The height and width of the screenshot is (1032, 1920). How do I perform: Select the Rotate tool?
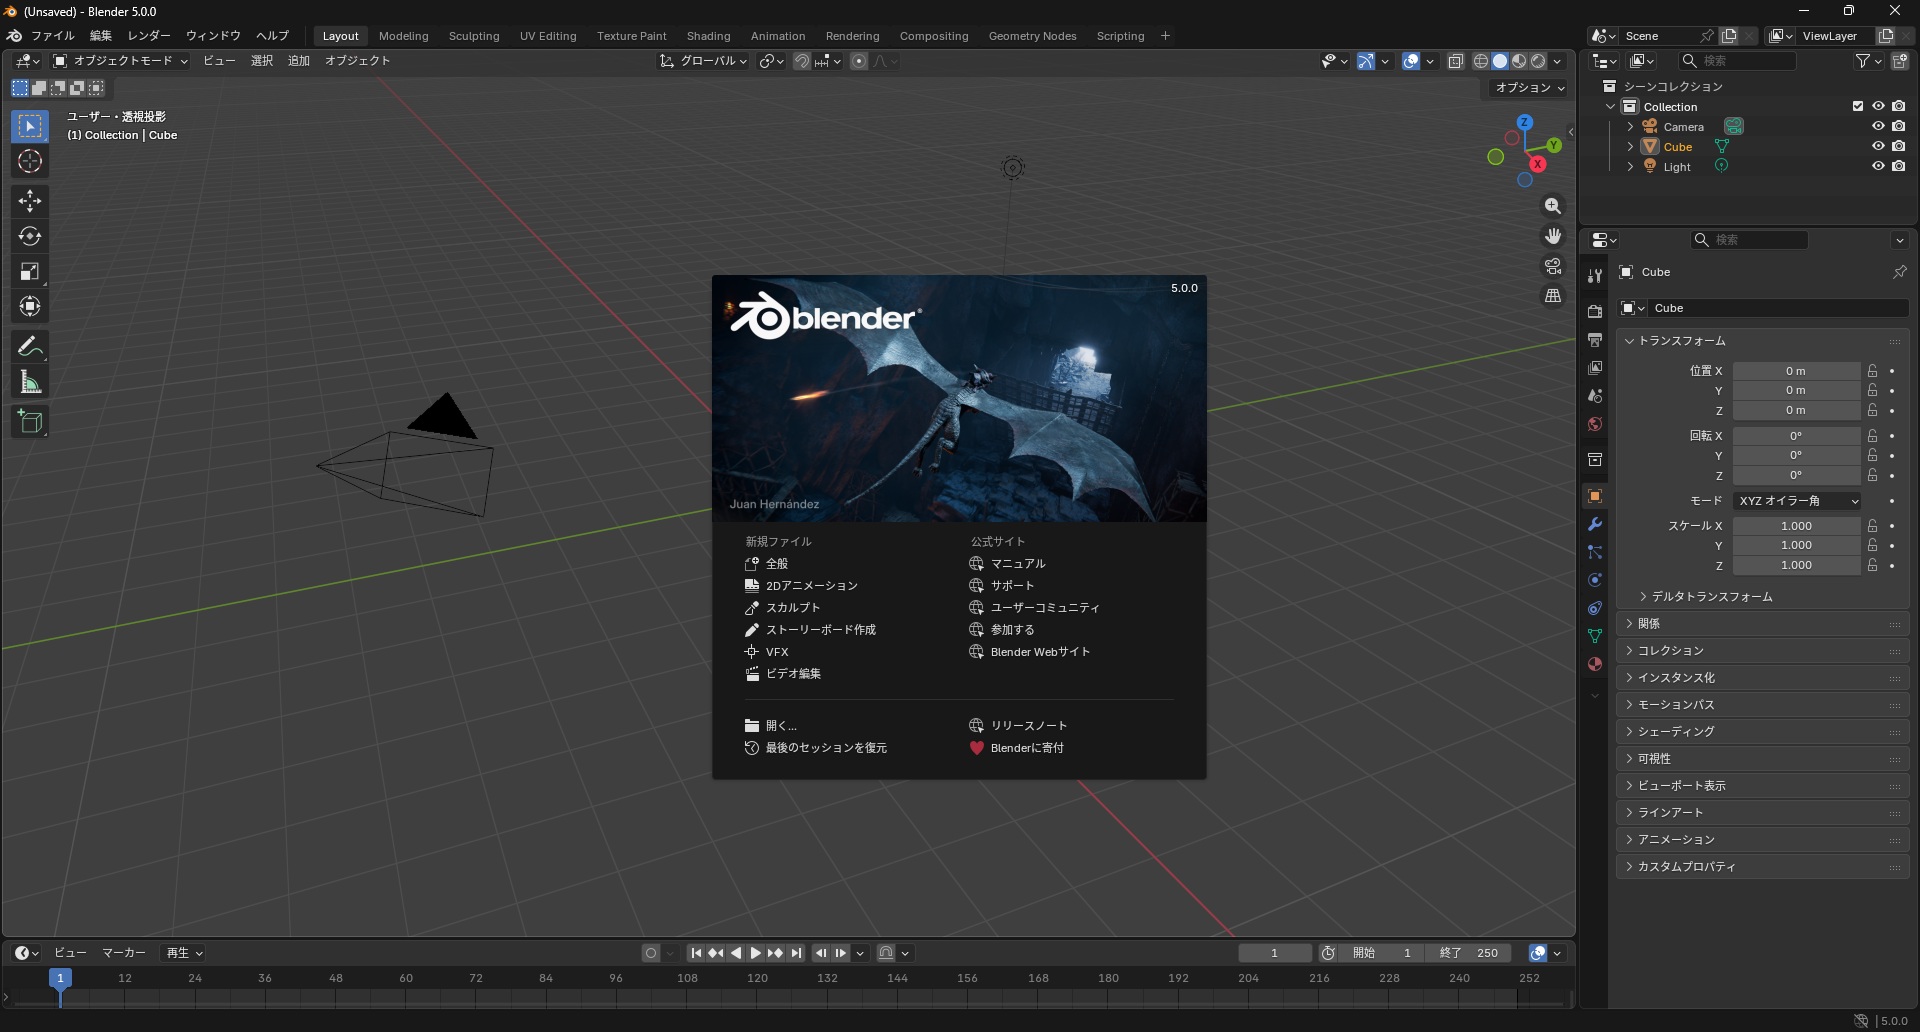(x=30, y=236)
